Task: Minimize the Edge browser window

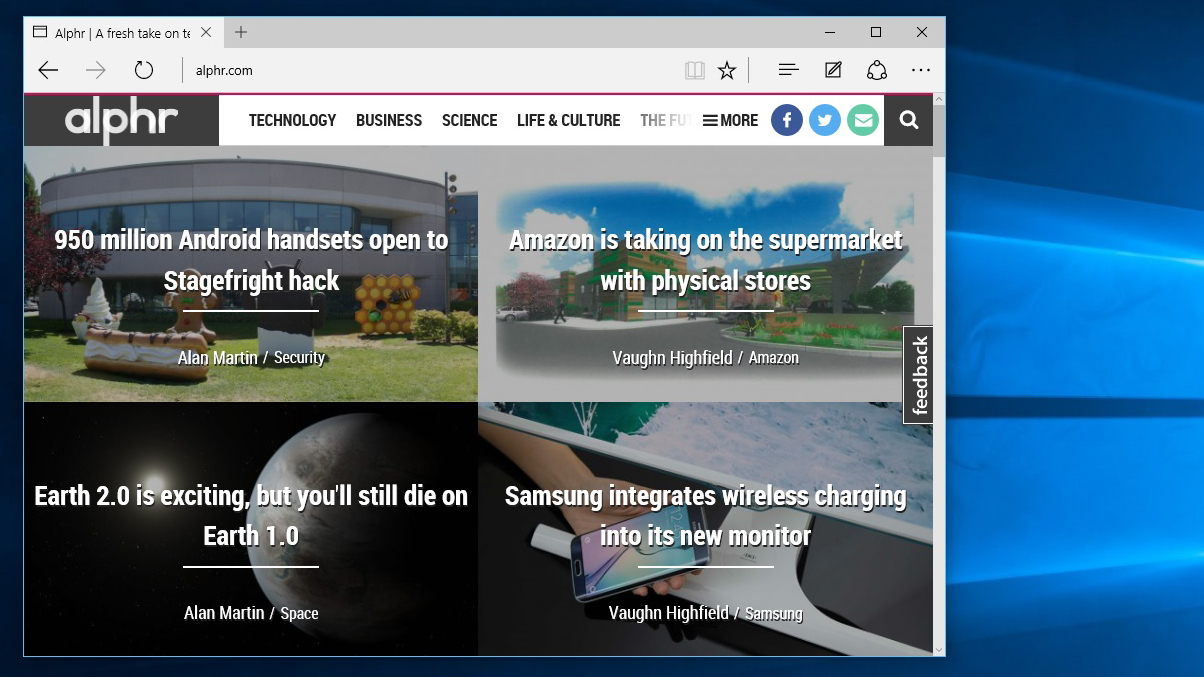Action: tap(830, 32)
